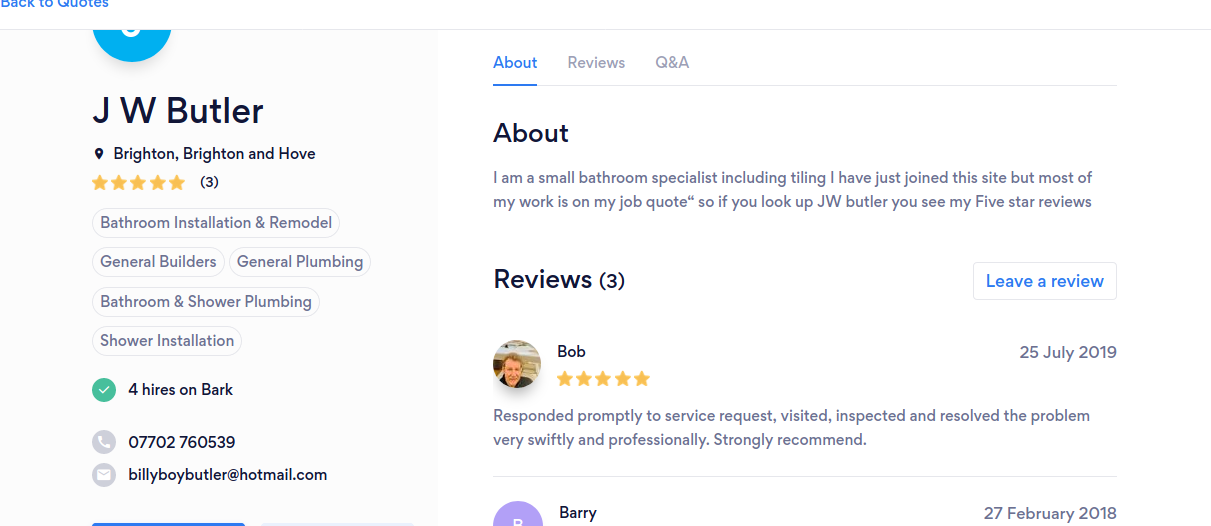1211x526 pixels.
Task: Select the Bathroom & Shower Plumbing tag
Action: coord(206,302)
